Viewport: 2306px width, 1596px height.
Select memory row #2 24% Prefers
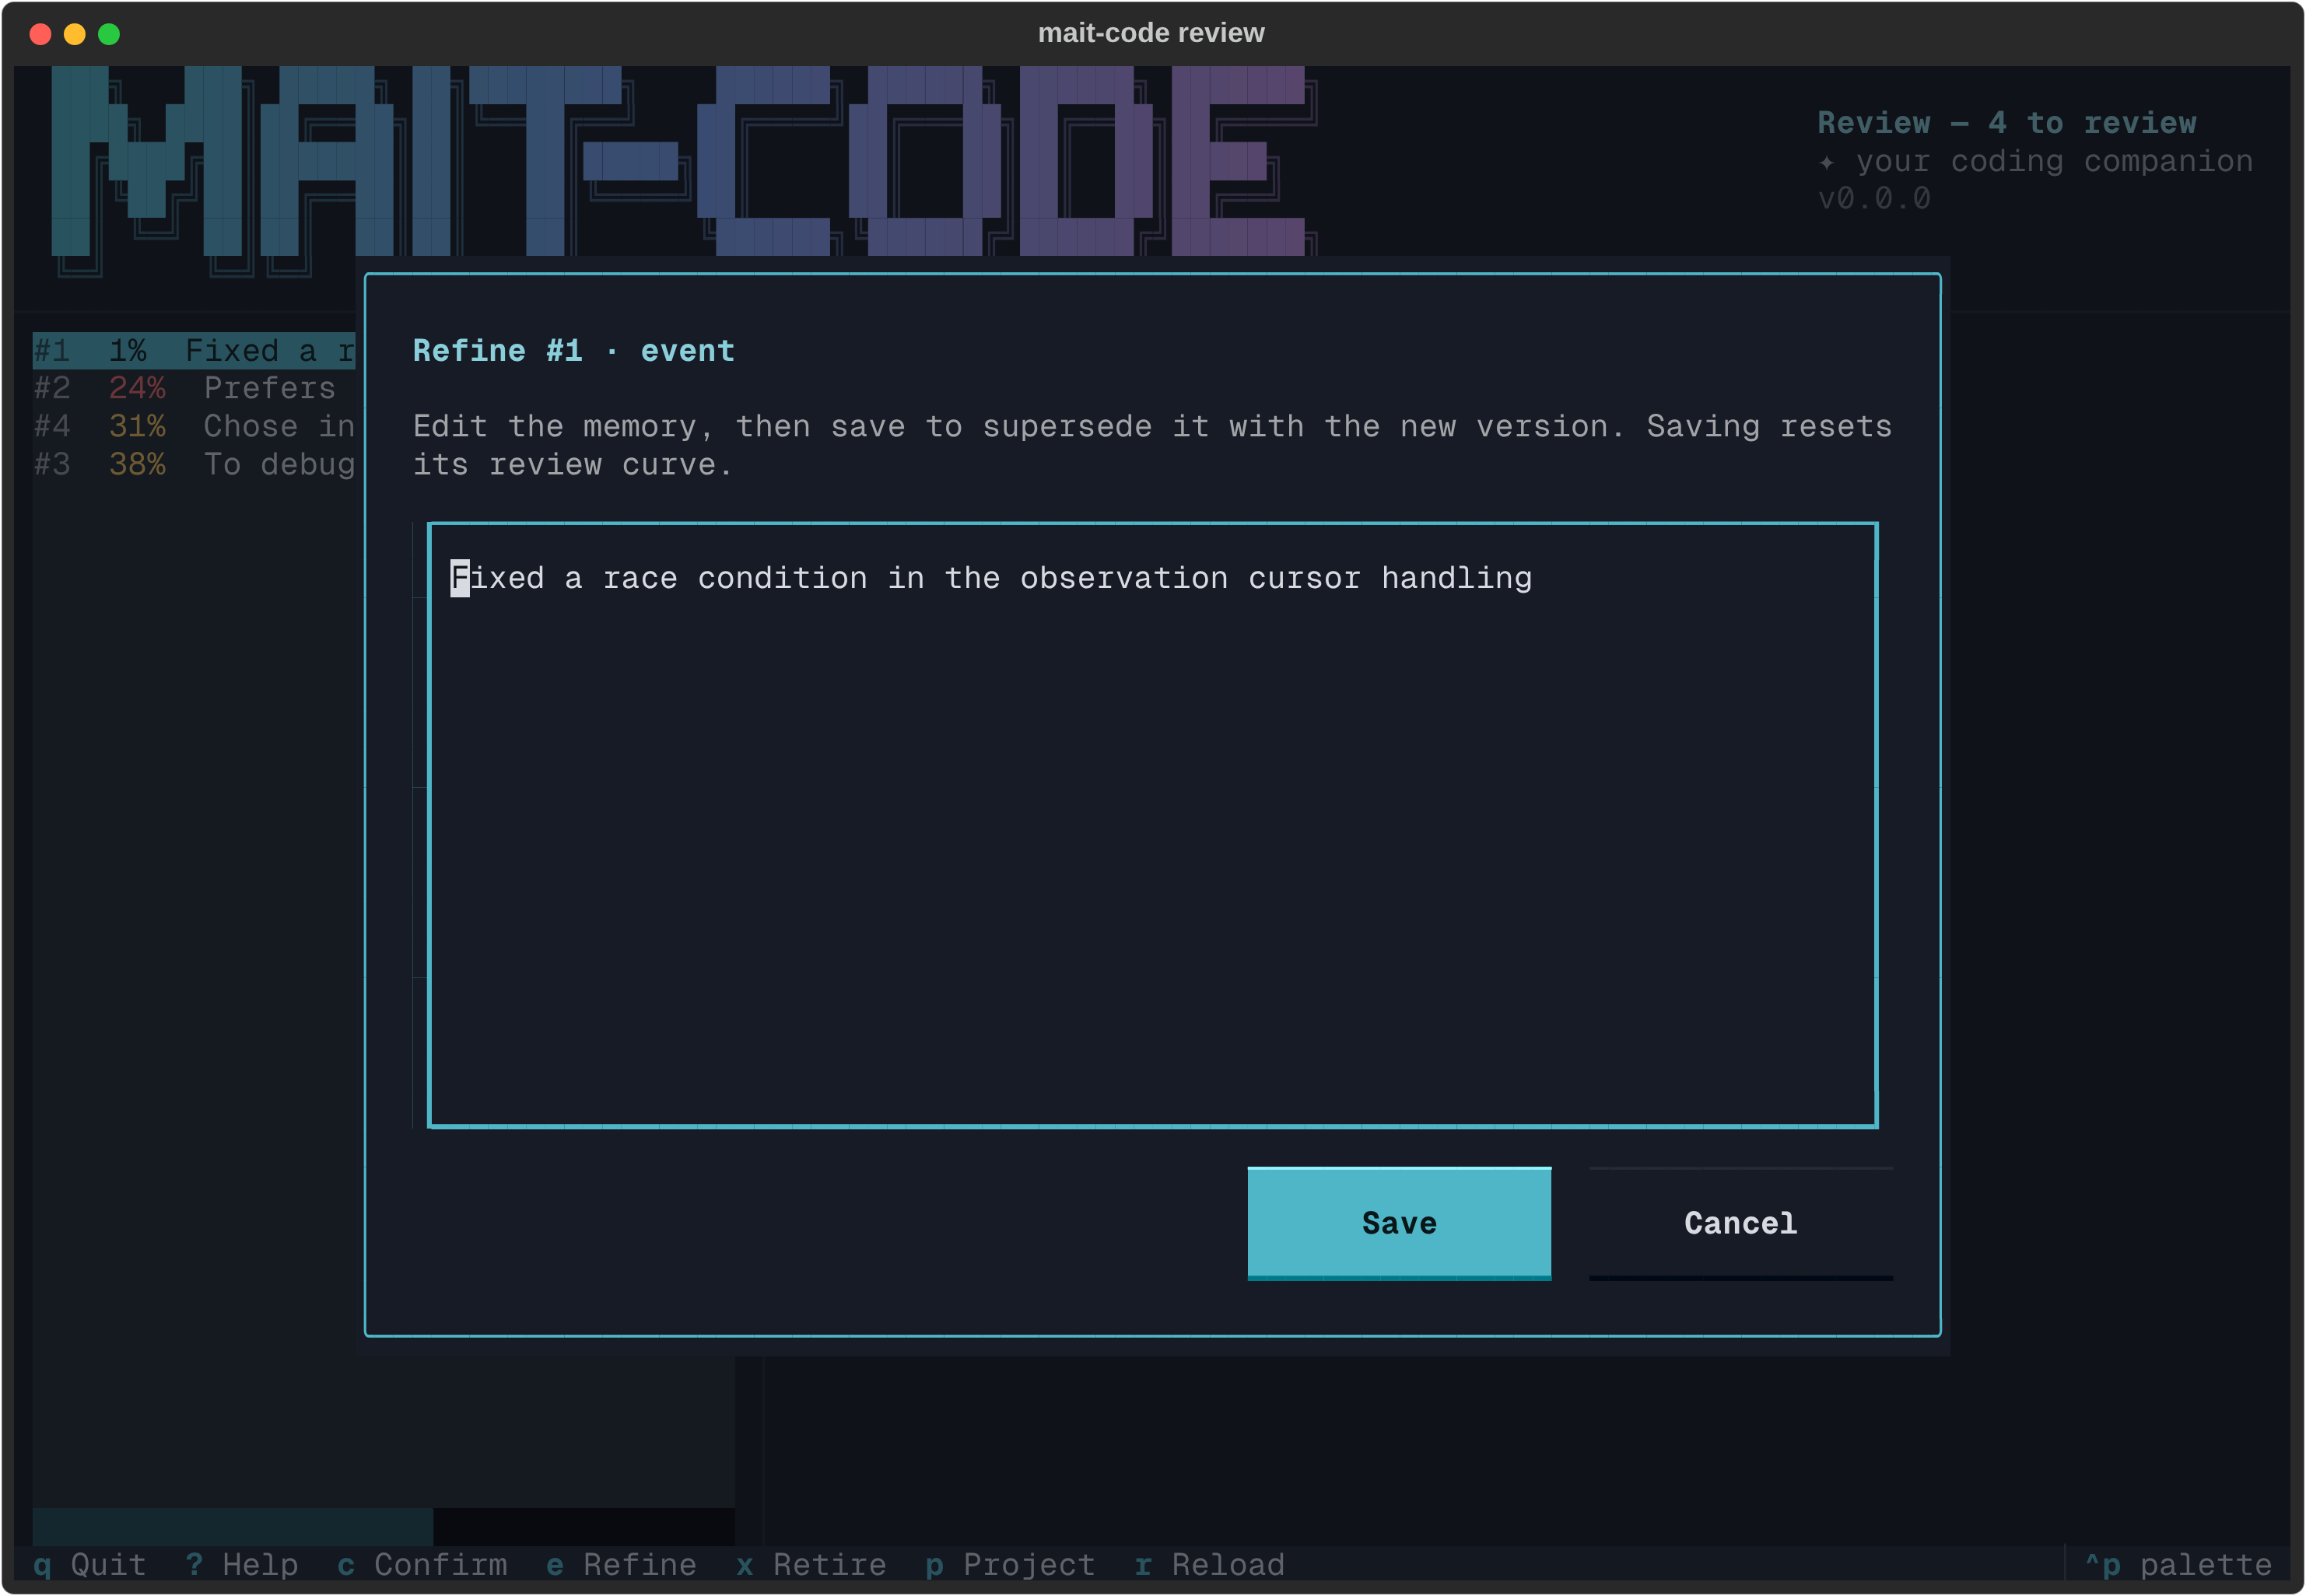coord(194,388)
